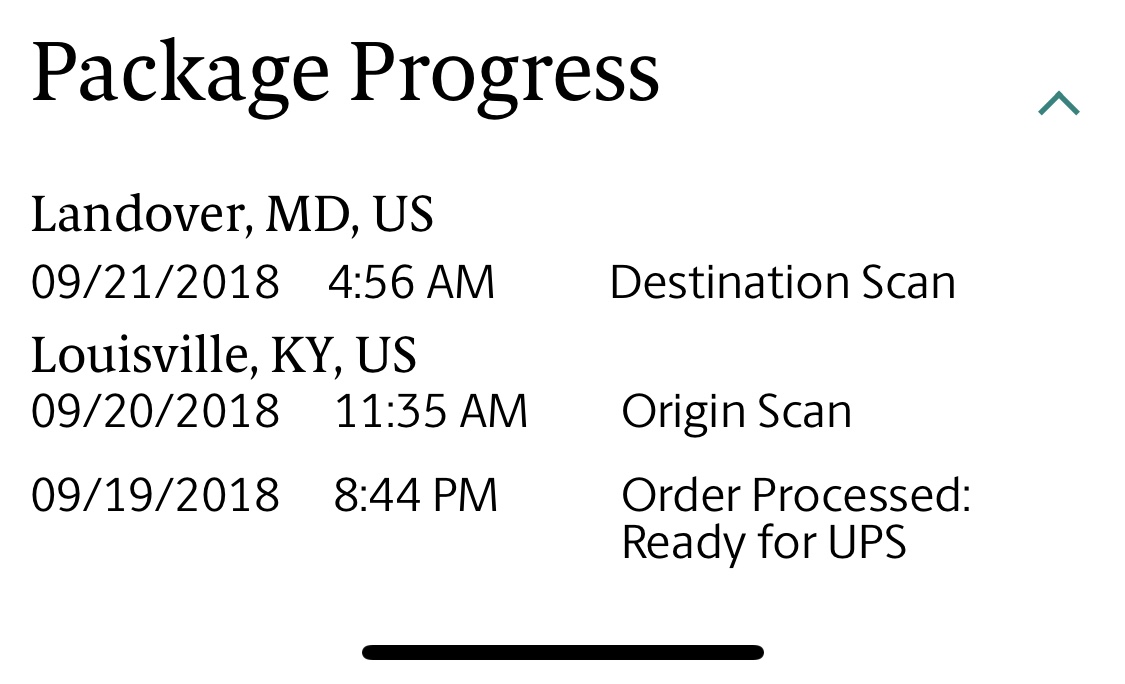Viewport: 1125px width, 684px height.
Task: Tap the 09/21/2018 date entry
Action: pos(155,283)
